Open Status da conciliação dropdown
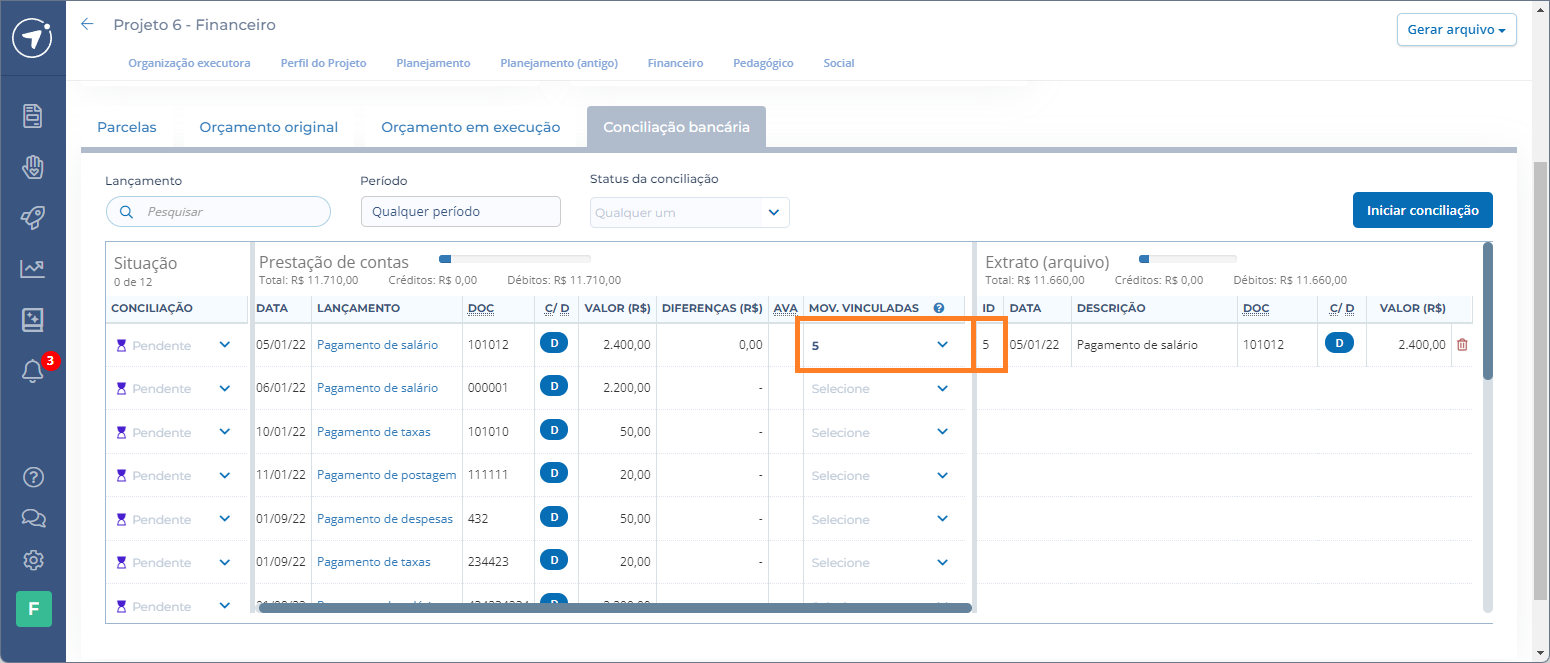Image resolution: width=1550 pixels, height=663 pixels. point(690,212)
